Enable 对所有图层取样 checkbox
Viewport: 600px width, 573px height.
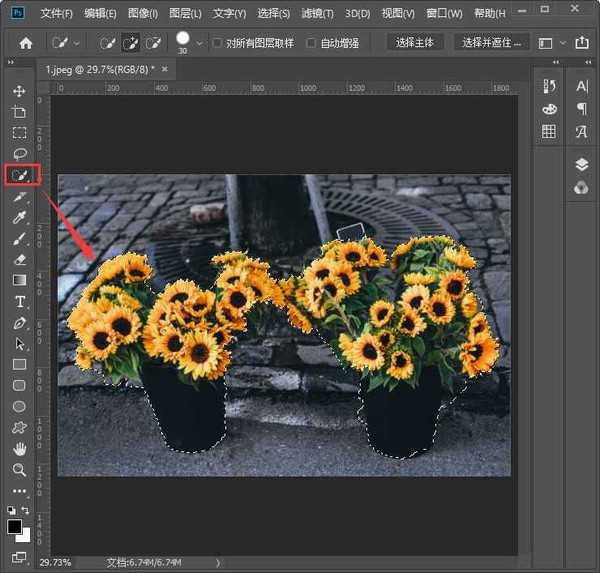(x=218, y=43)
